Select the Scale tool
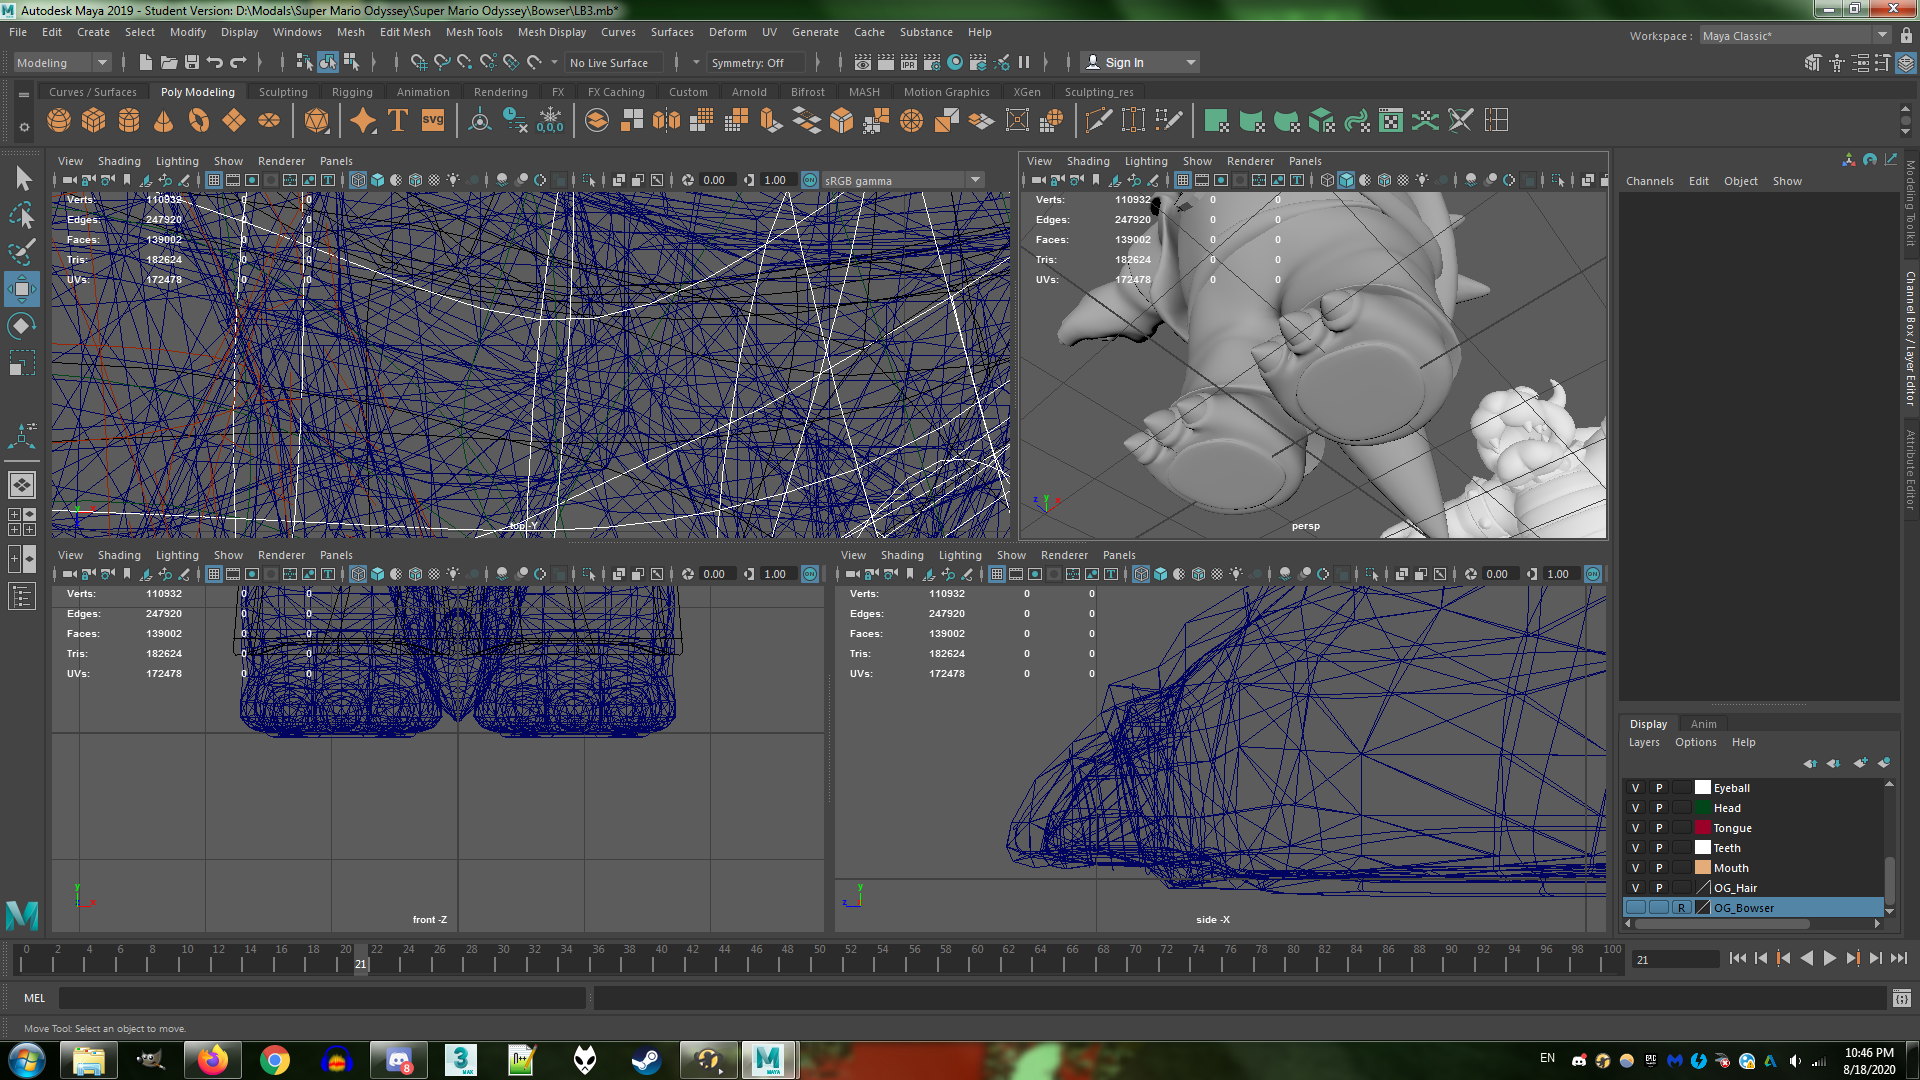Viewport: 1920px width, 1080px height. [x=22, y=363]
